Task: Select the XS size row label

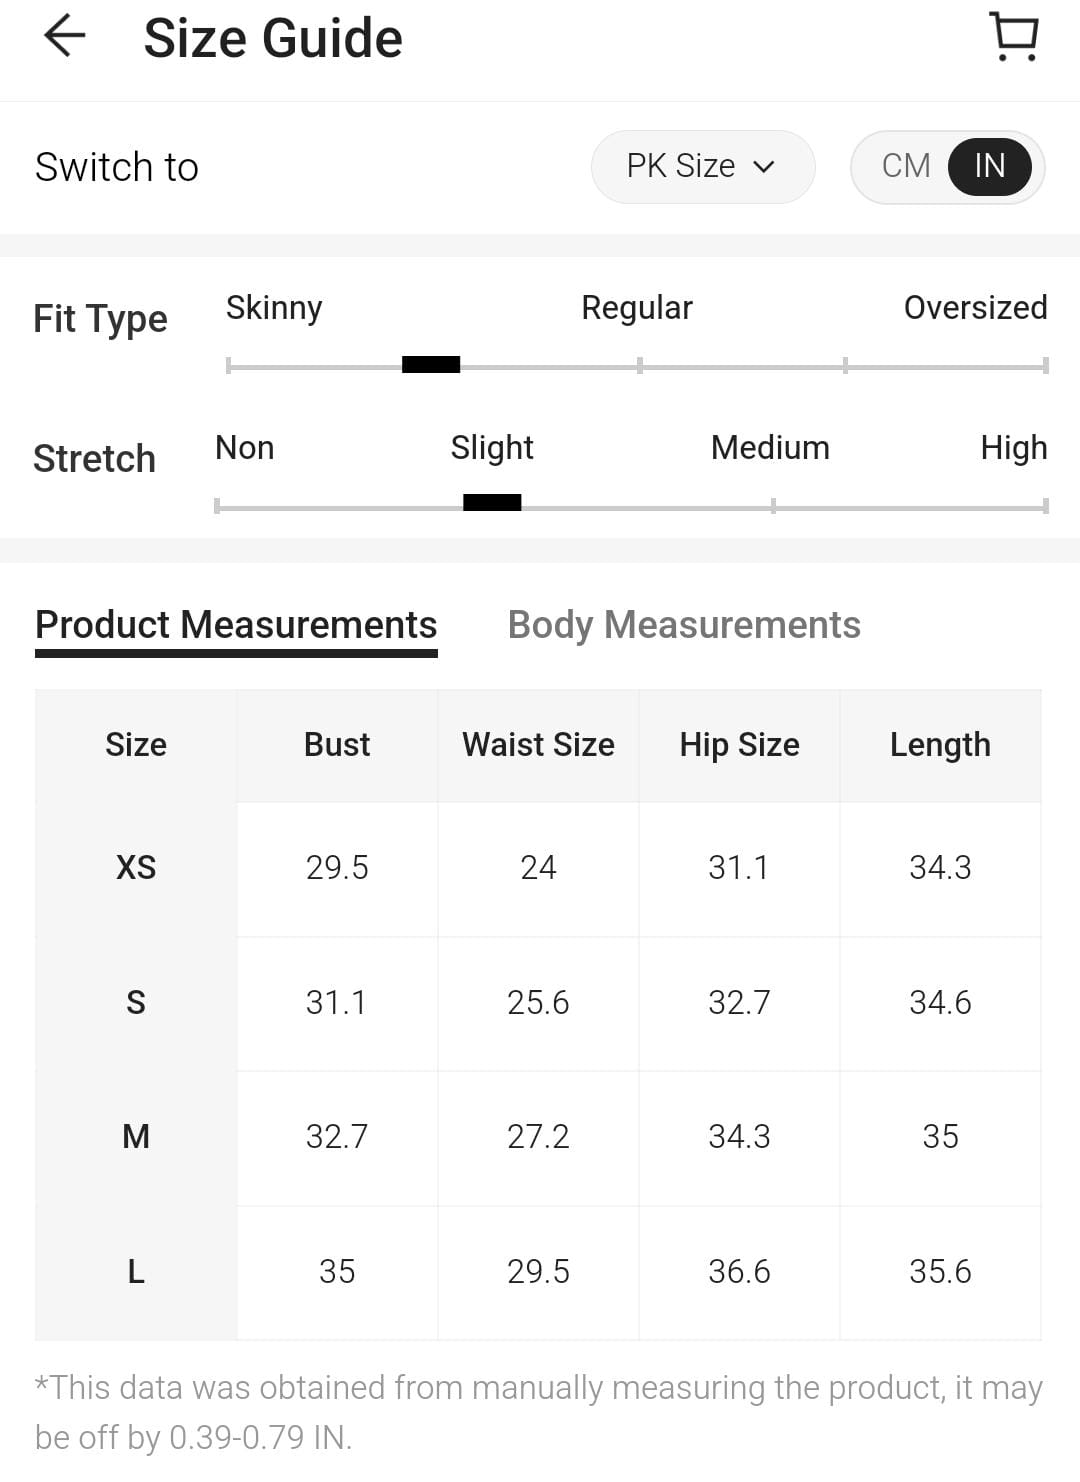Action: click(x=136, y=867)
